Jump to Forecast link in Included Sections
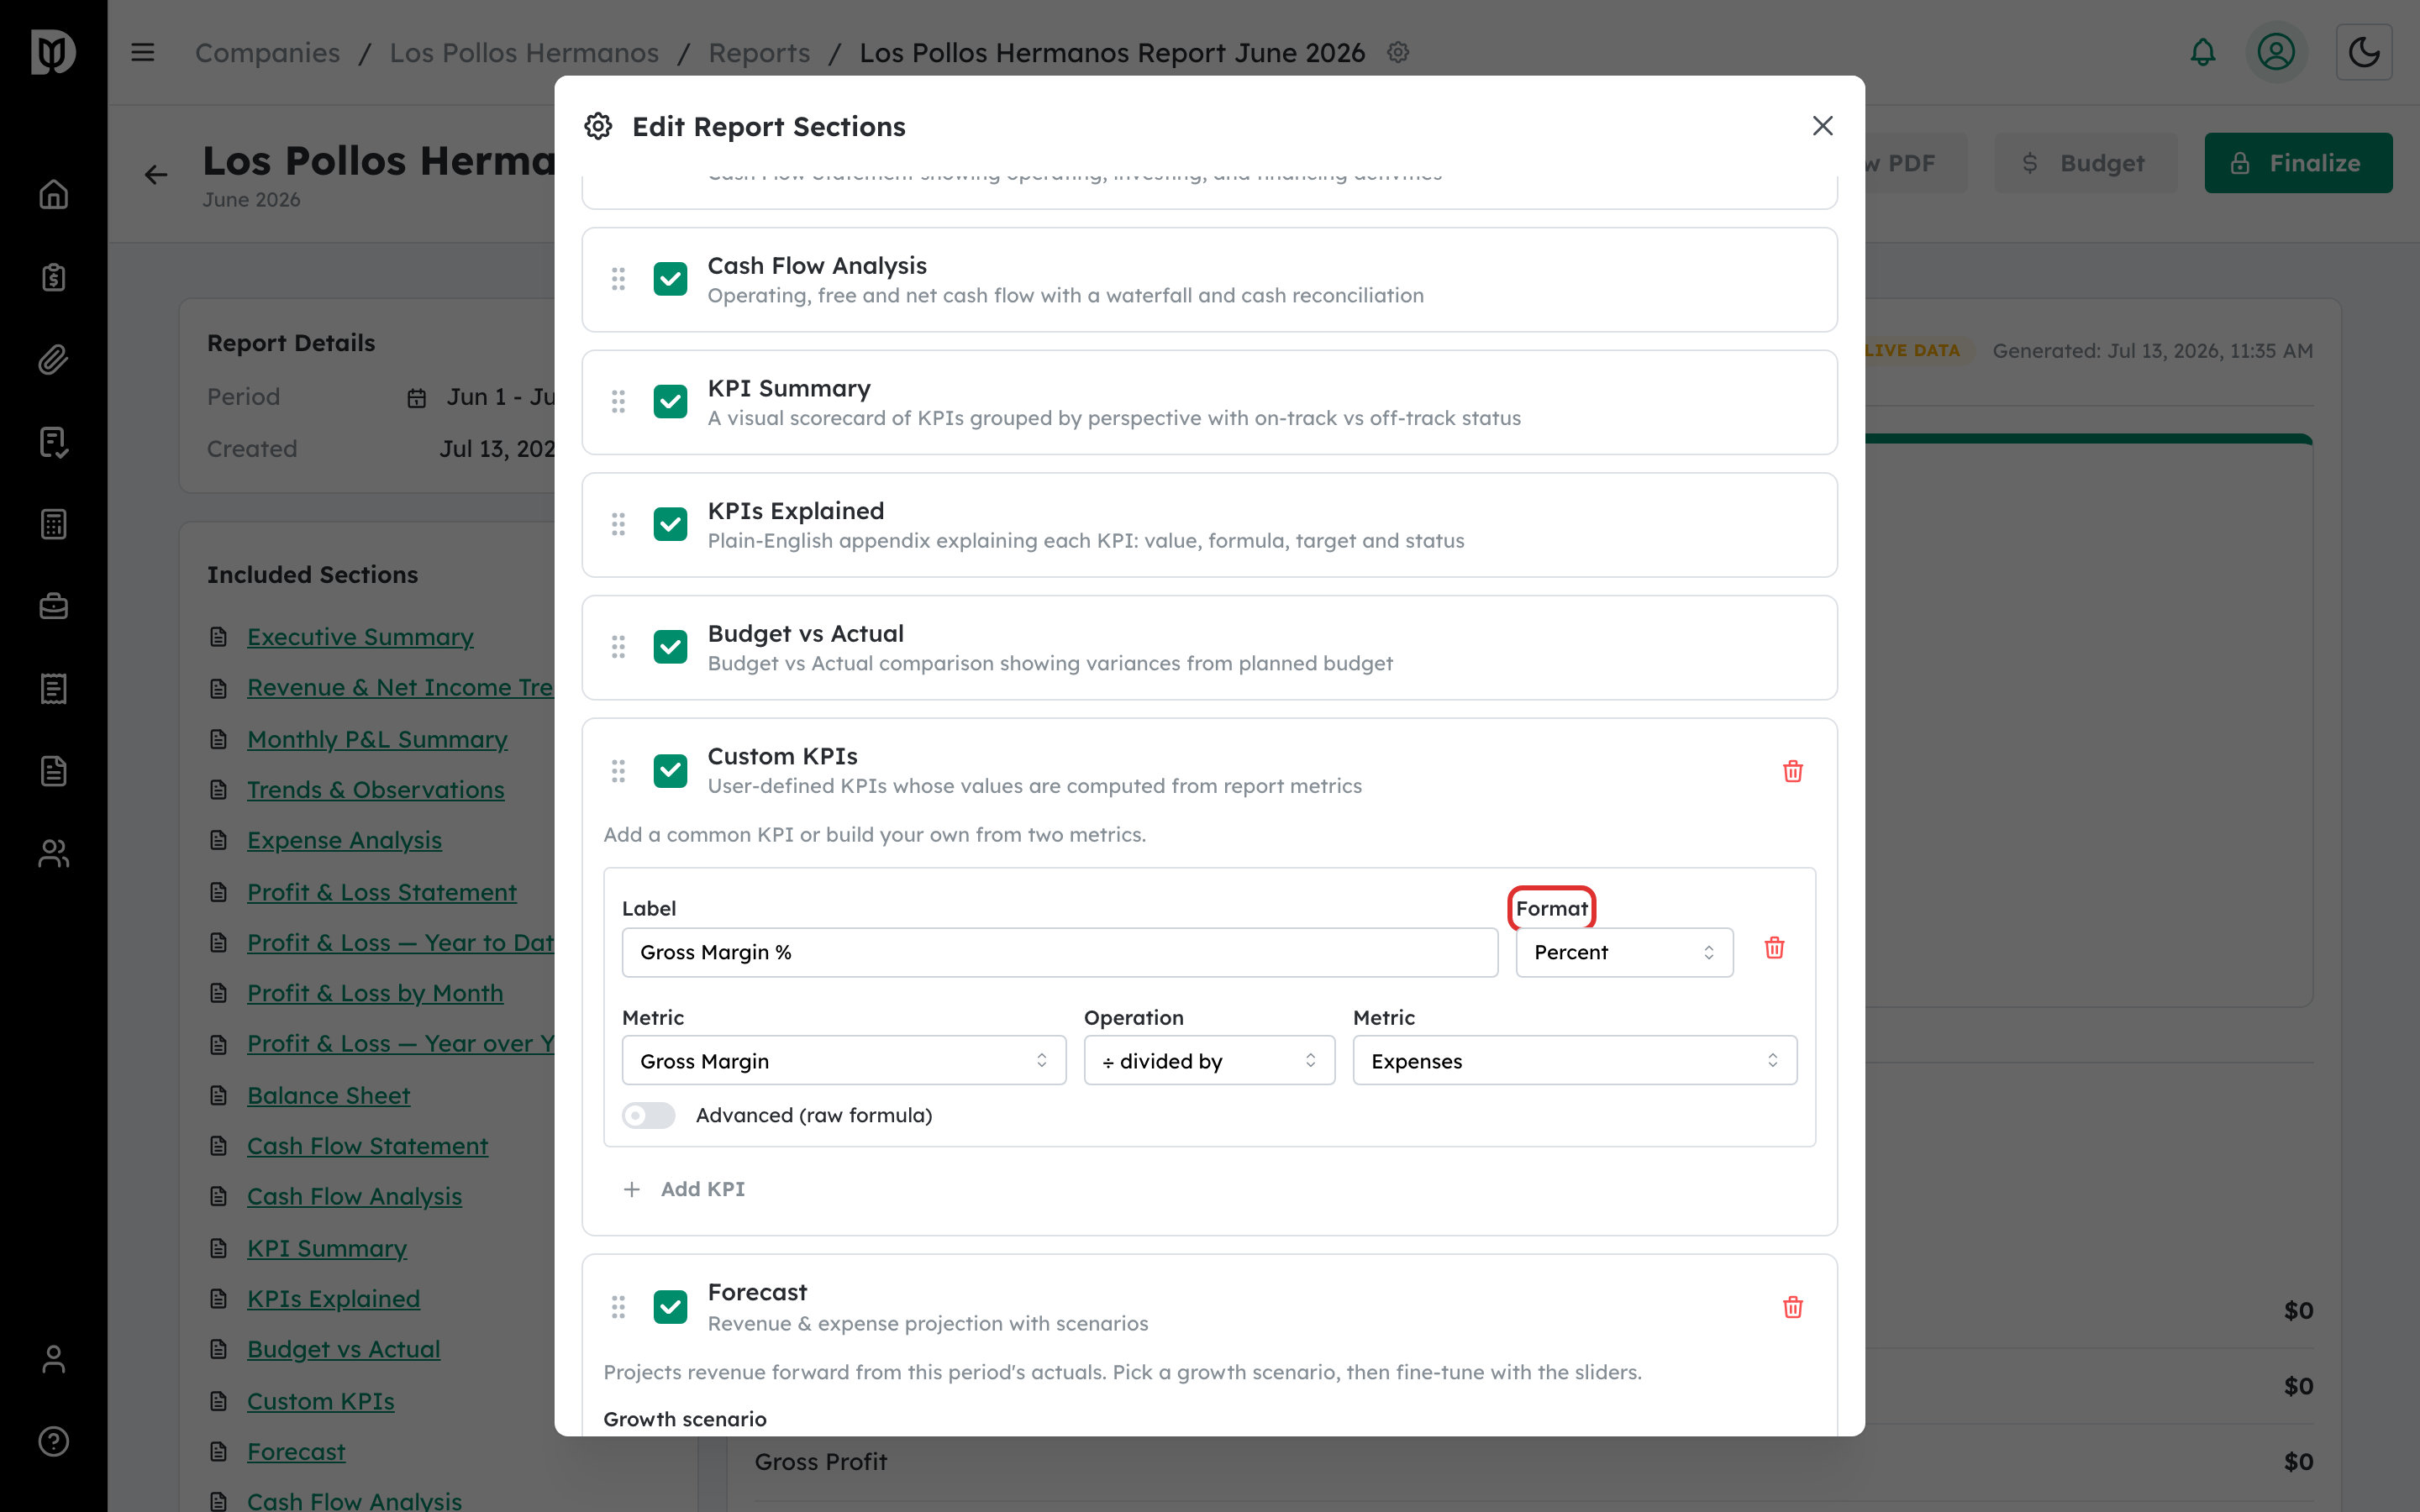Image resolution: width=2420 pixels, height=1512 pixels. 296,1451
